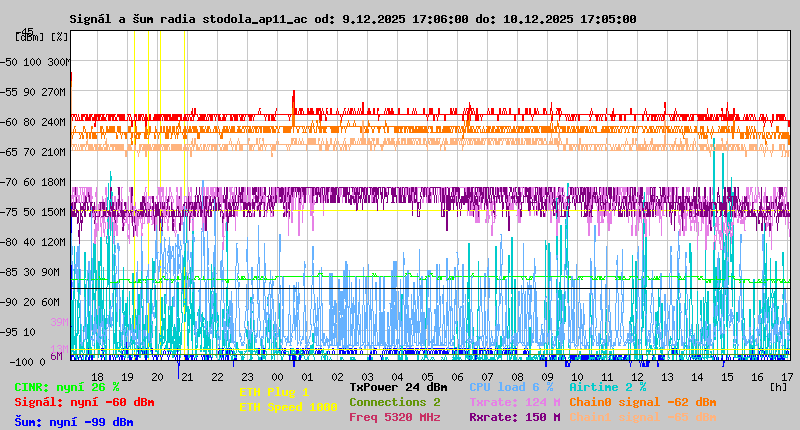The image size is (800, 430).
Task: Select the 'ETH Speed 1000' legend entry
Action: [x=288, y=407]
